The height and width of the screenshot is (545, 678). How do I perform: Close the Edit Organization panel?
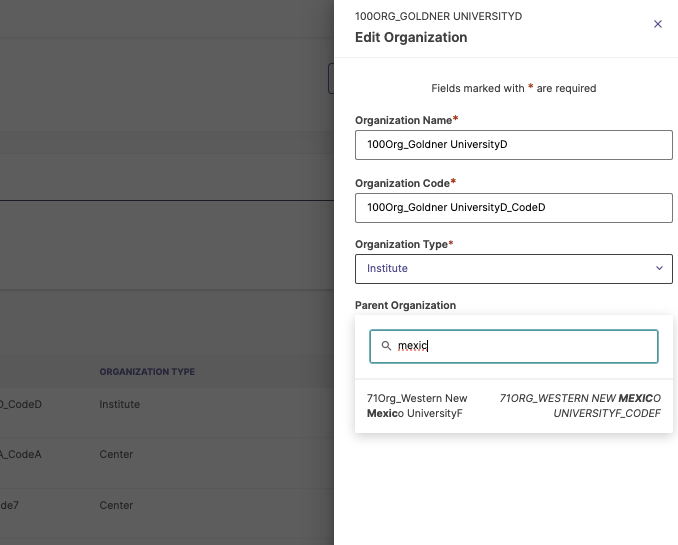click(x=657, y=24)
